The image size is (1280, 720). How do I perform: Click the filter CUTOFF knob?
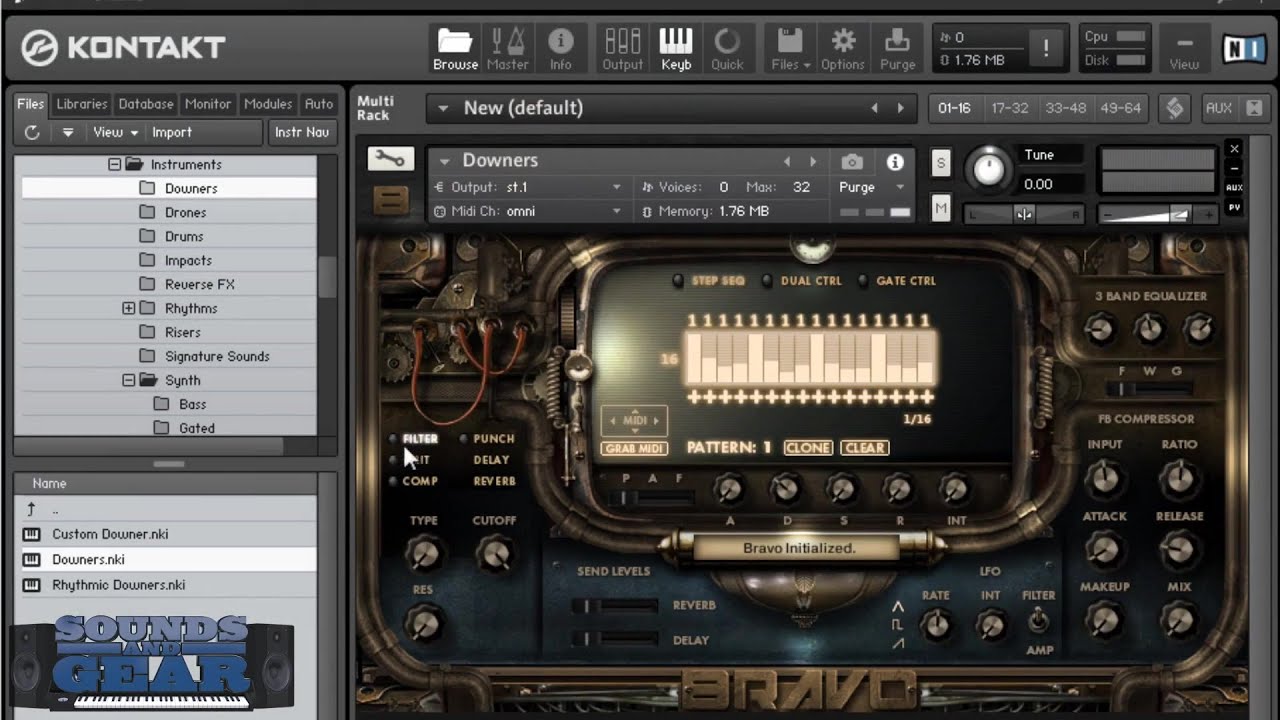pyautogui.click(x=494, y=553)
